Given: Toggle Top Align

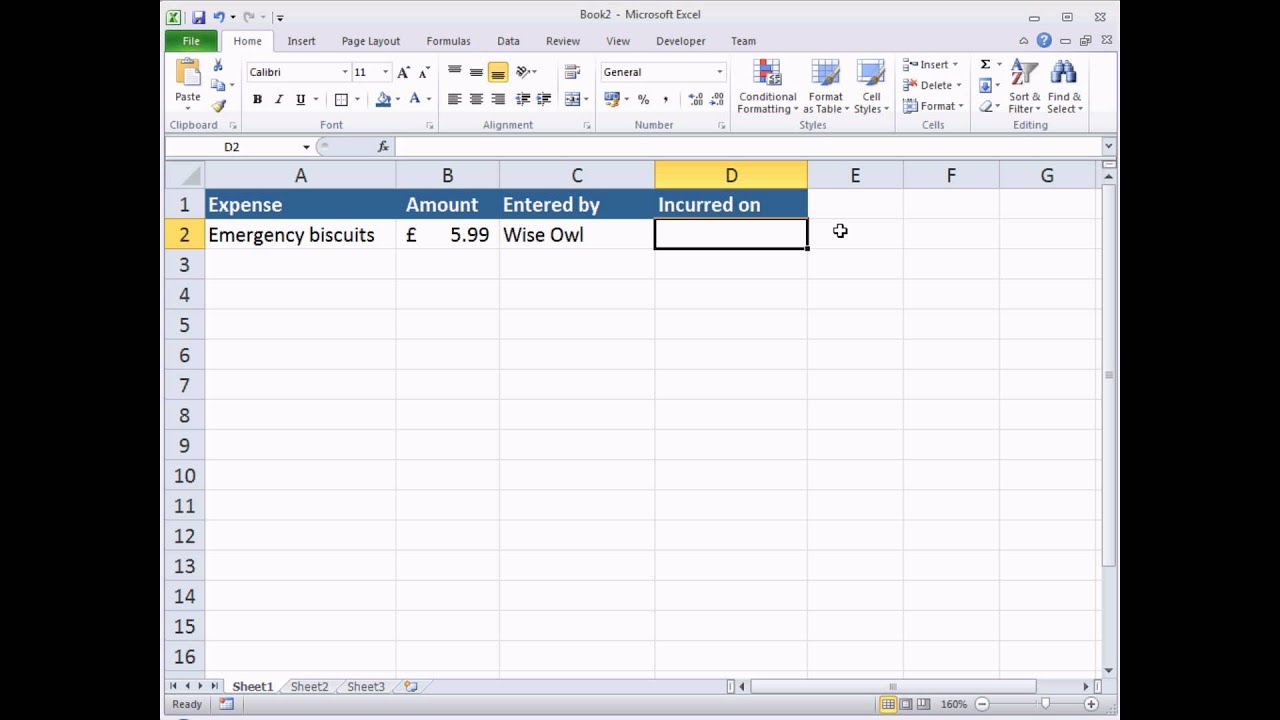Looking at the screenshot, I should pos(454,72).
